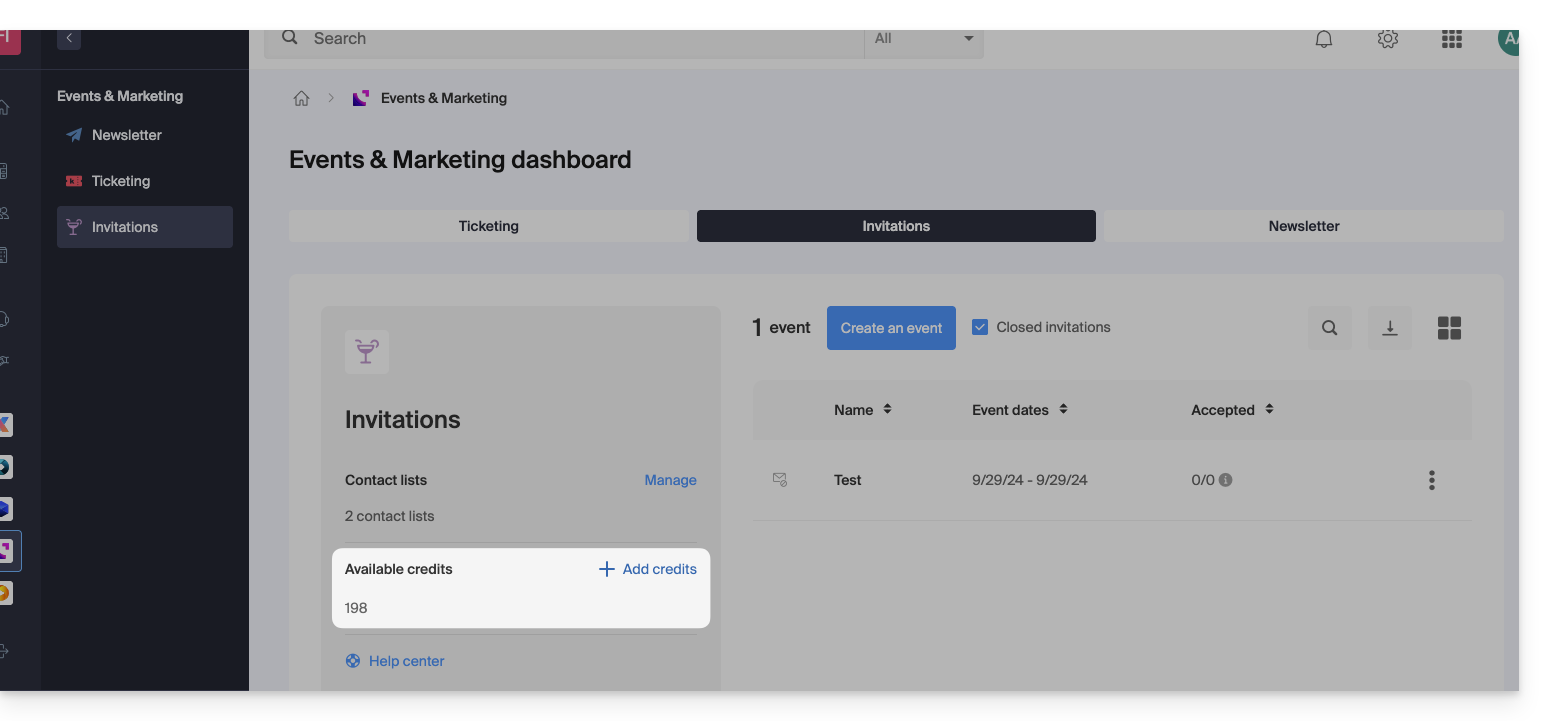The height and width of the screenshot is (721, 1549).
Task: Uncheck the Closed invitations checkbox
Action: pyautogui.click(x=980, y=327)
